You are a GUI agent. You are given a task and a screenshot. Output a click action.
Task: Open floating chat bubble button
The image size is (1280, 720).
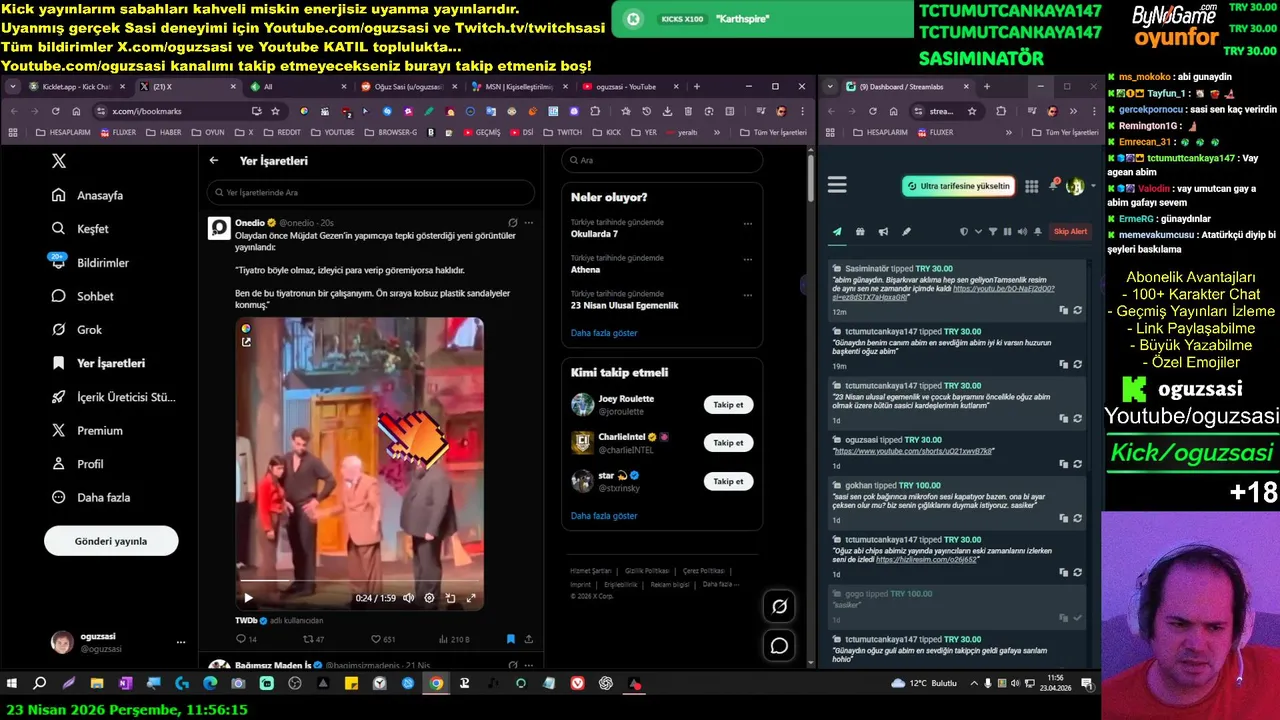[x=779, y=646]
